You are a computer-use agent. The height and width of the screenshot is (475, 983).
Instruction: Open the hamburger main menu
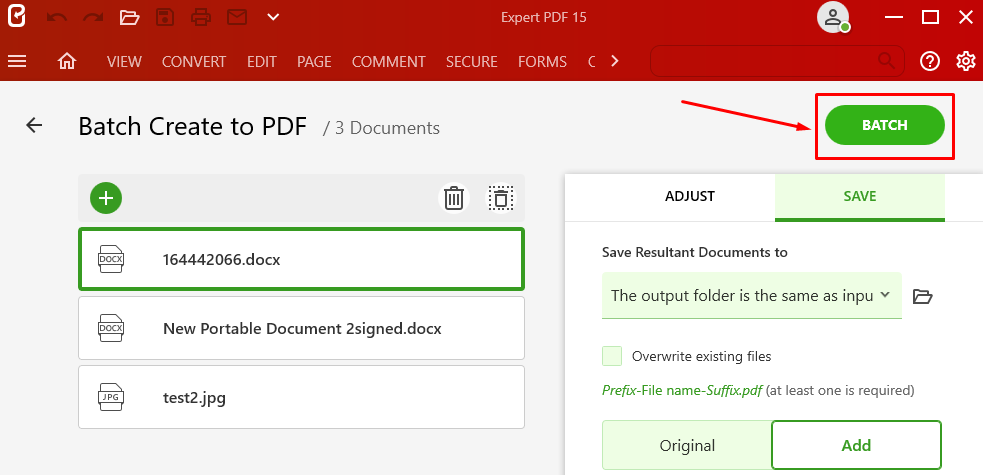[x=17, y=61]
